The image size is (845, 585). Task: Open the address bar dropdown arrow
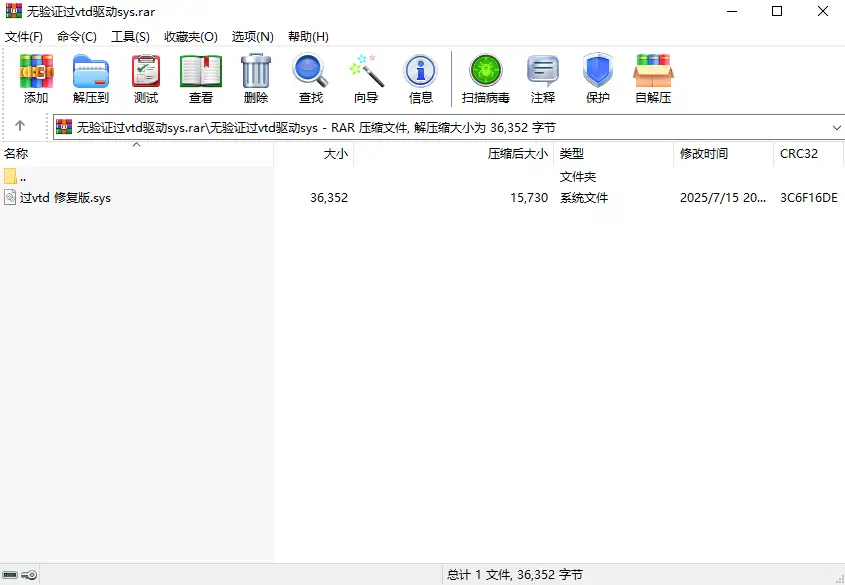[836, 127]
